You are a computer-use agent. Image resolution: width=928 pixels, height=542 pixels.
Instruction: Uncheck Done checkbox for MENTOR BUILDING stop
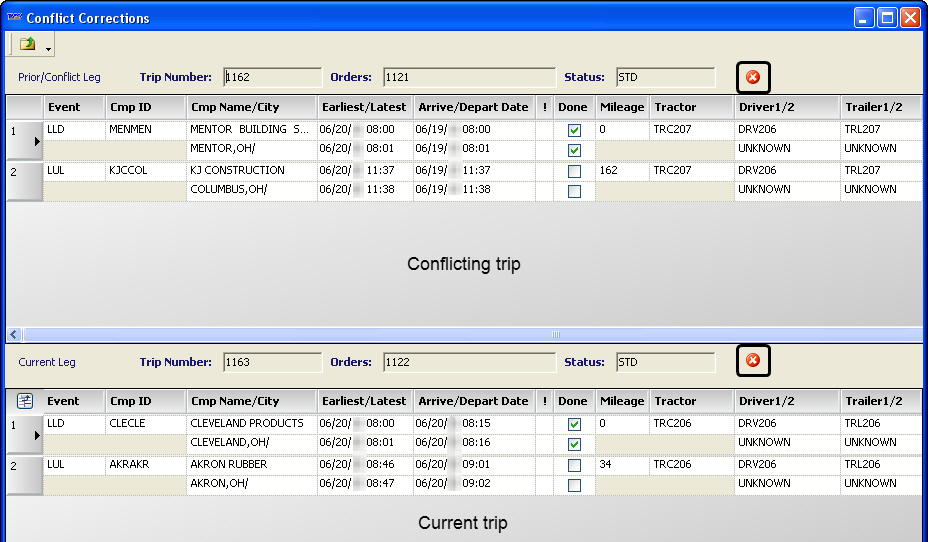[x=574, y=130]
